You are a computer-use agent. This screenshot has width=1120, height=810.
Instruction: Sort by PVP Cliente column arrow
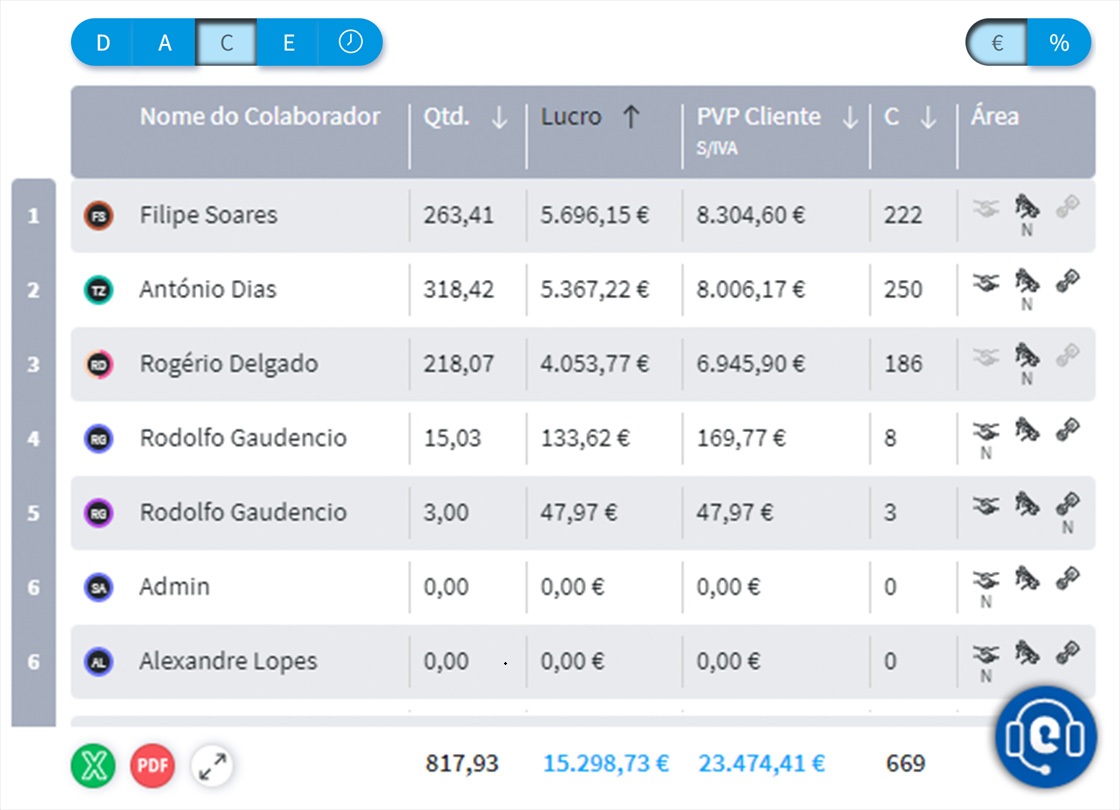[850, 117]
